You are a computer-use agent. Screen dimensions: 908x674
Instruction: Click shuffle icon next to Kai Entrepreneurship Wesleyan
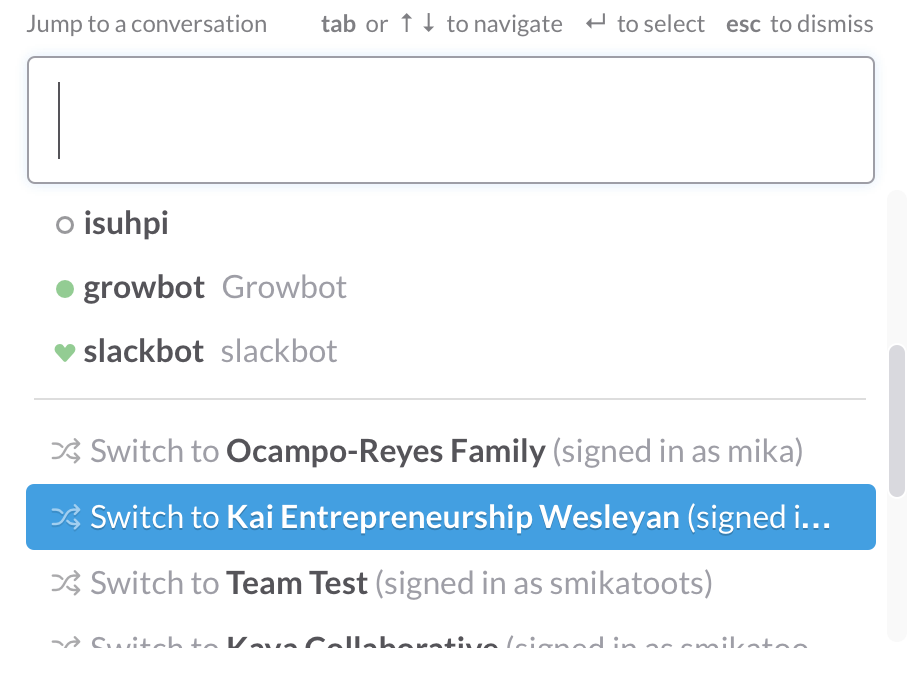65,517
